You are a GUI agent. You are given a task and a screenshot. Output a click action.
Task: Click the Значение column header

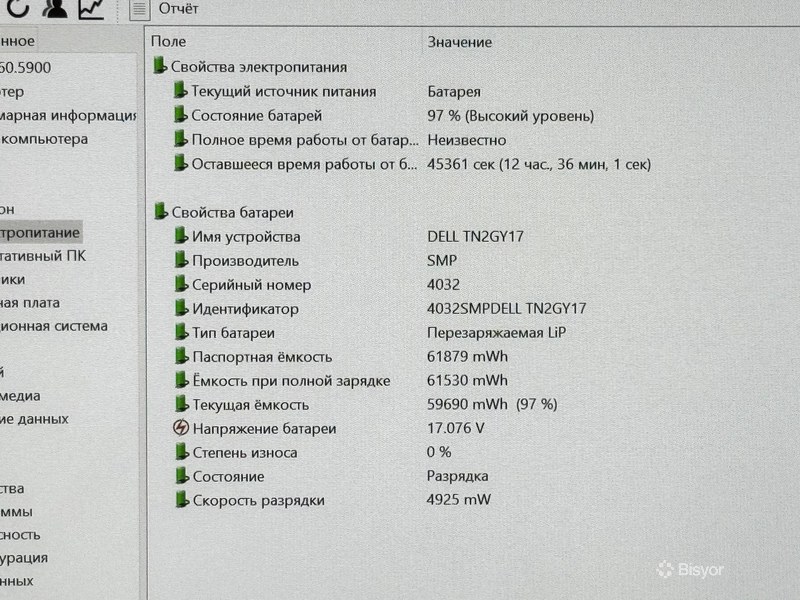[460, 42]
